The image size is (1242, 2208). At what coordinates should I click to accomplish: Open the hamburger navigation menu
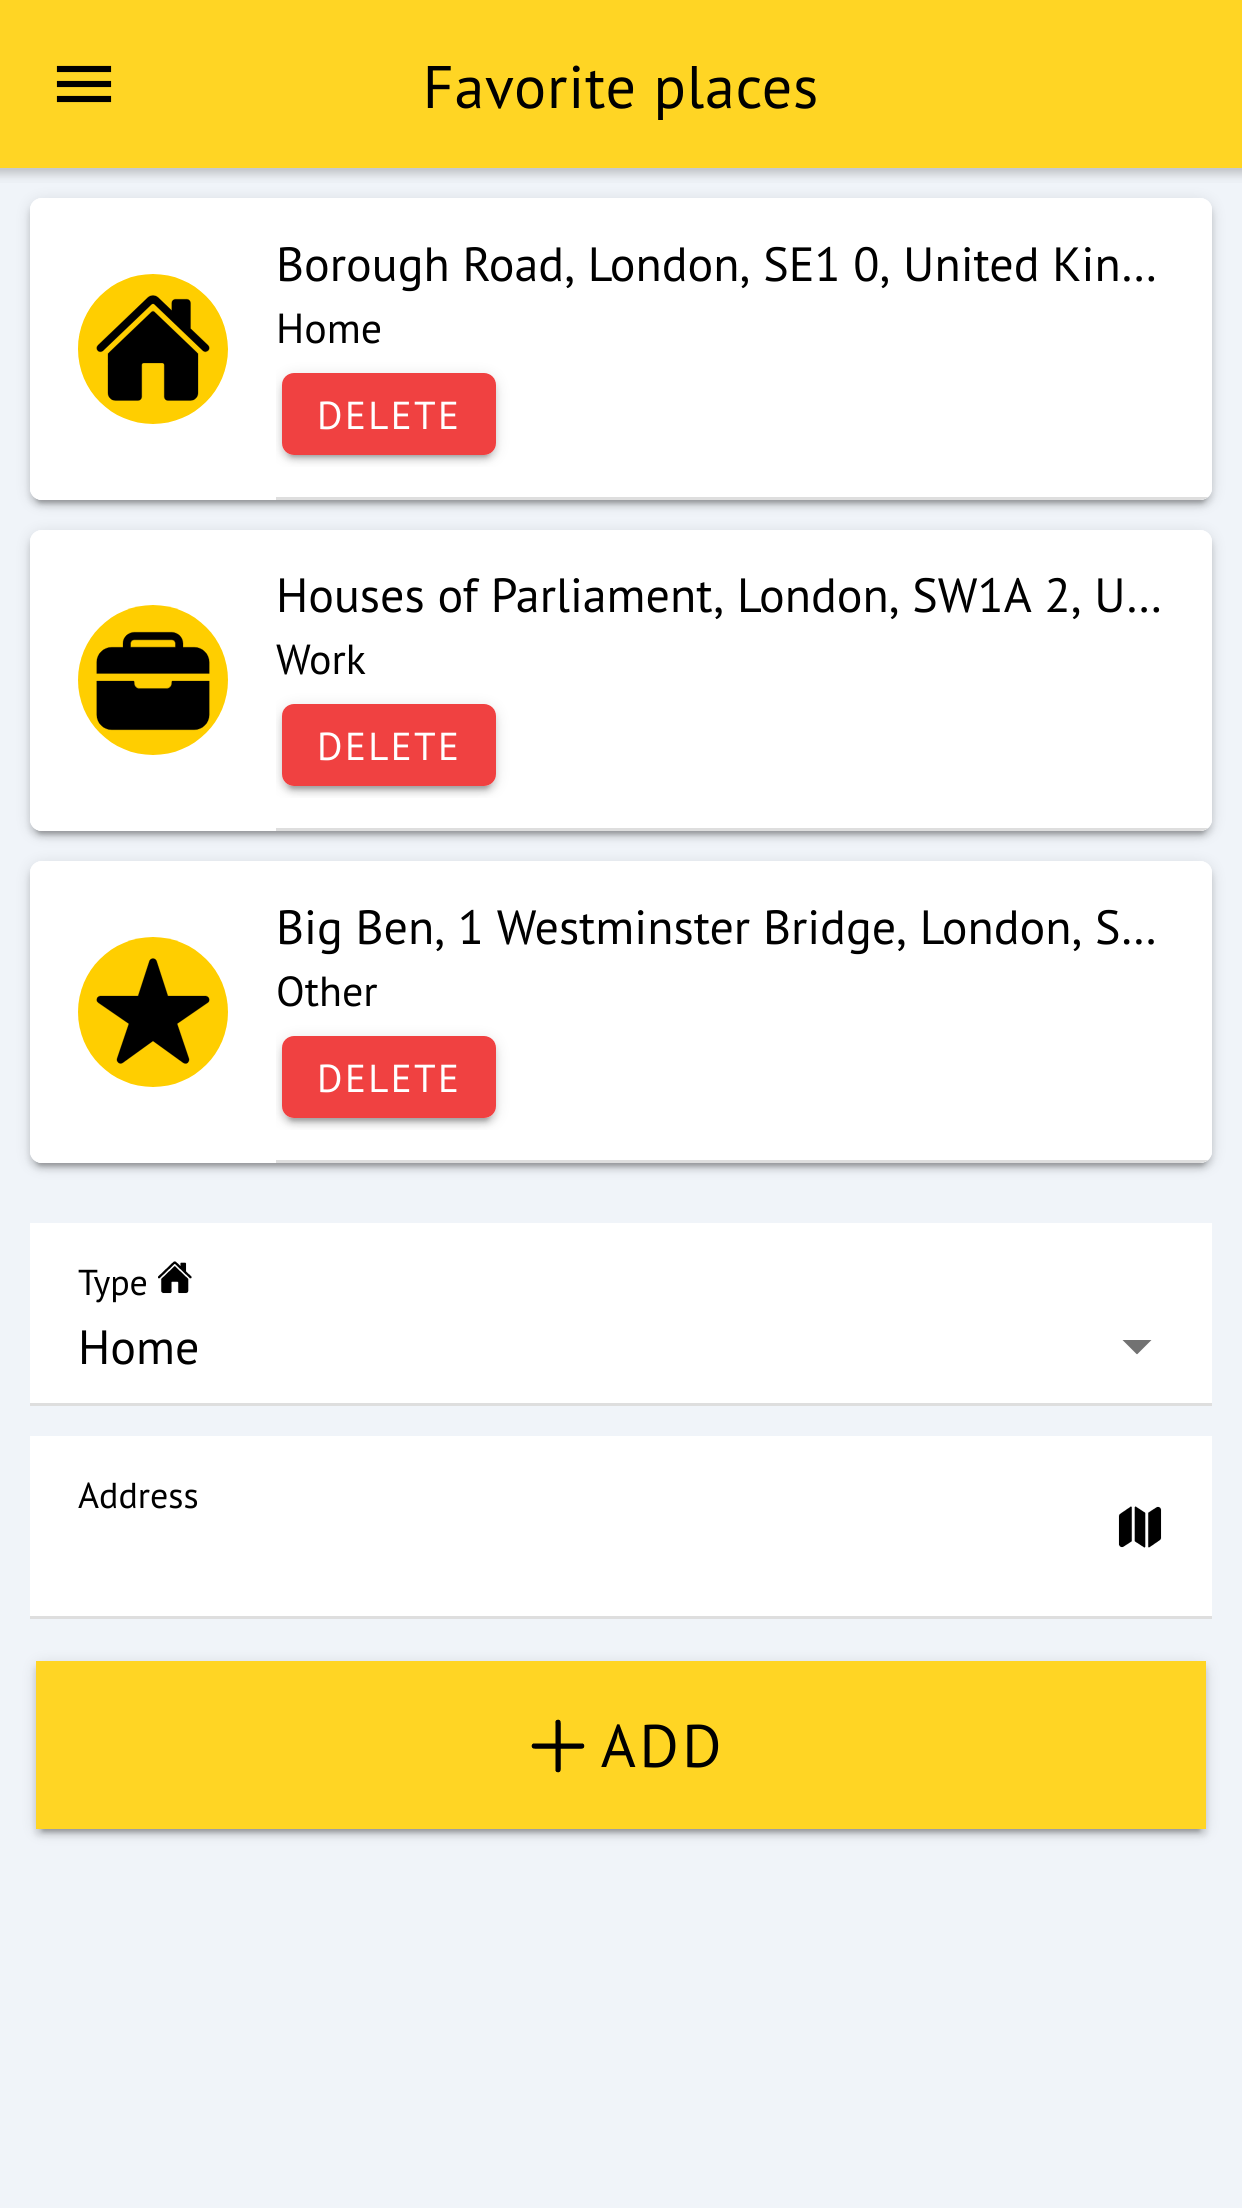click(x=84, y=85)
